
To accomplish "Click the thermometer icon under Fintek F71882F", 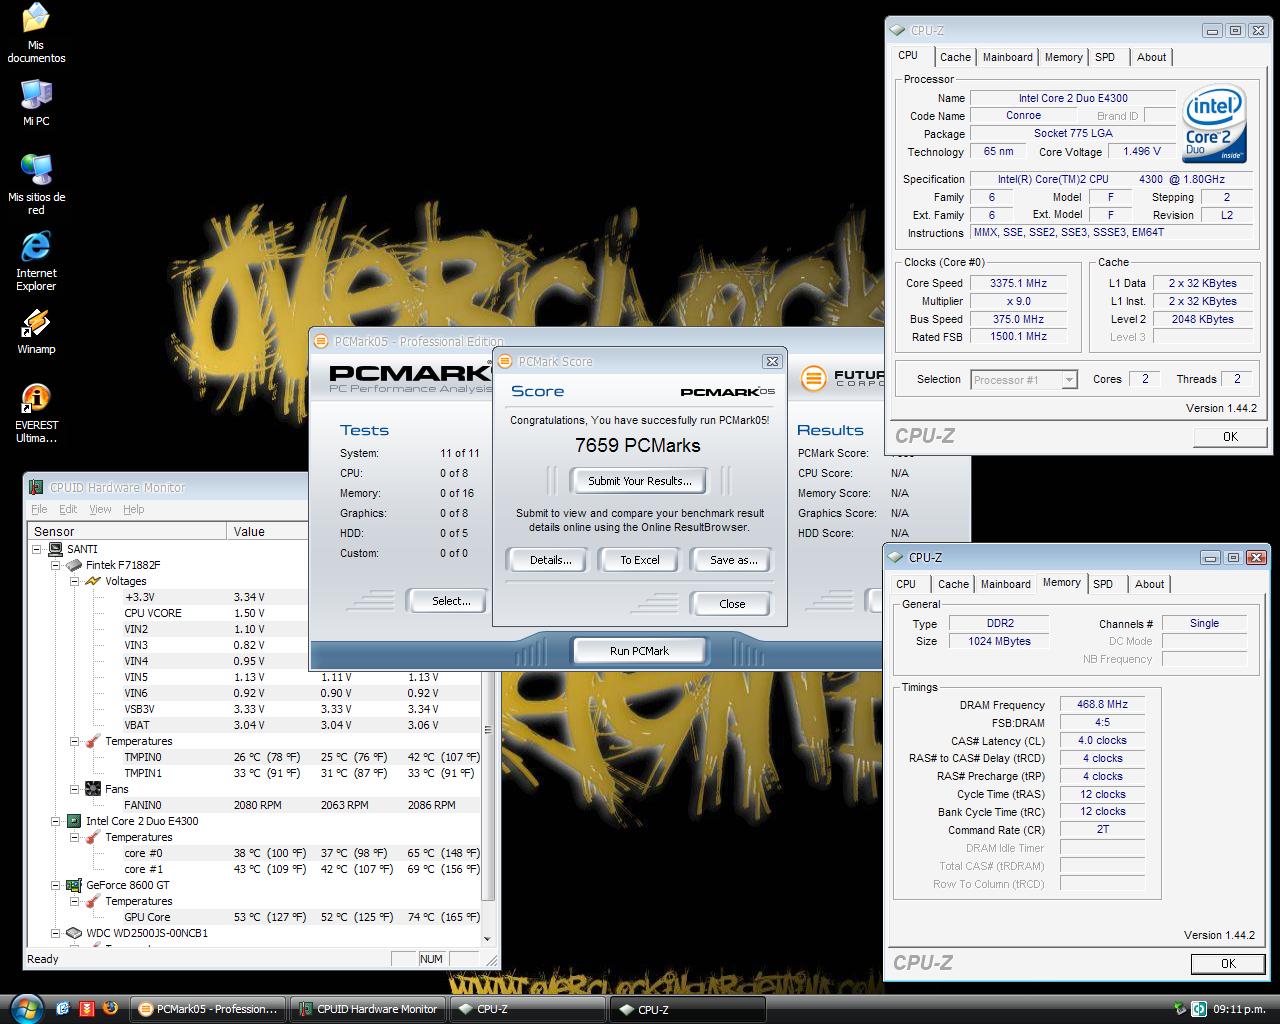I will pos(93,741).
